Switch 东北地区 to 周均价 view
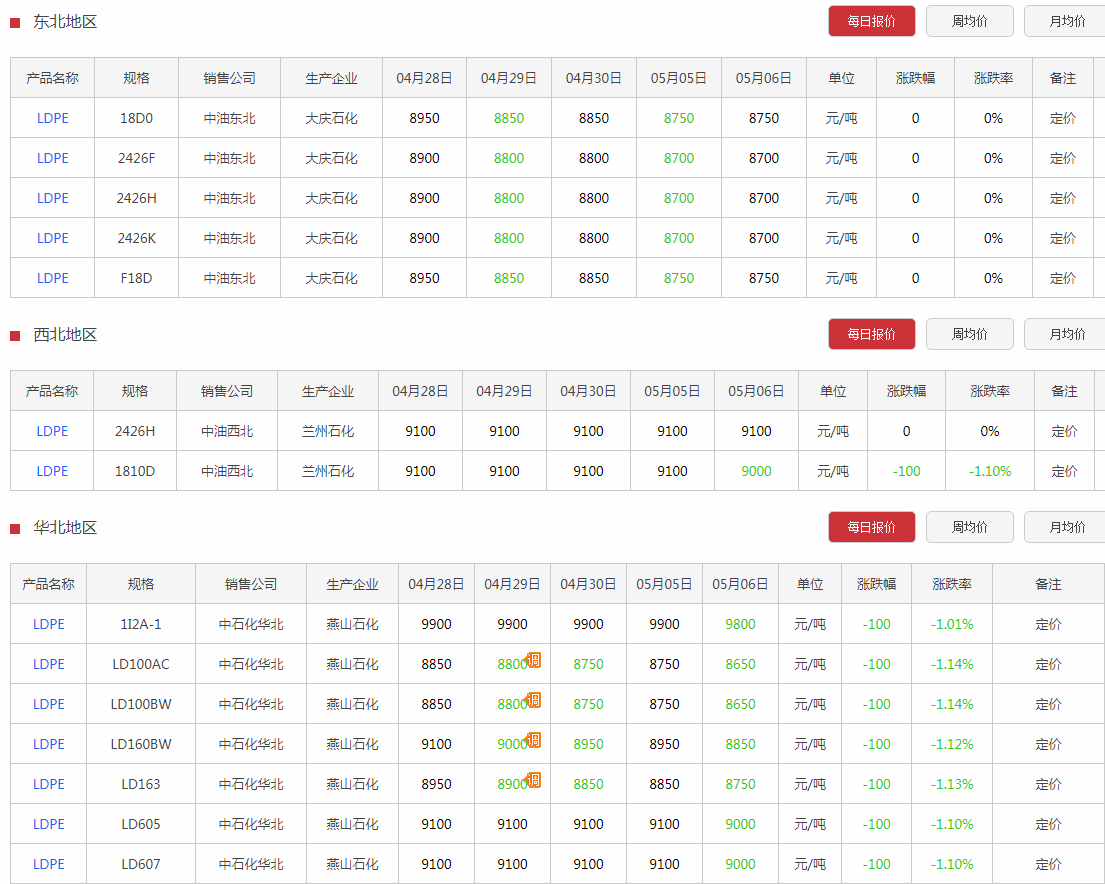 point(969,21)
